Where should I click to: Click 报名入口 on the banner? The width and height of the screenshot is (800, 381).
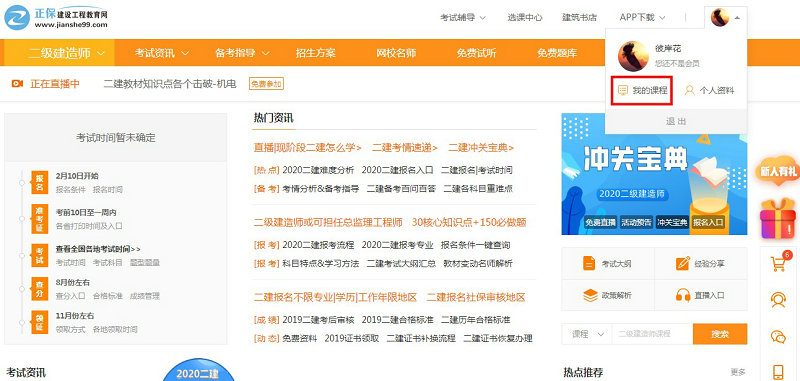(x=708, y=222)
